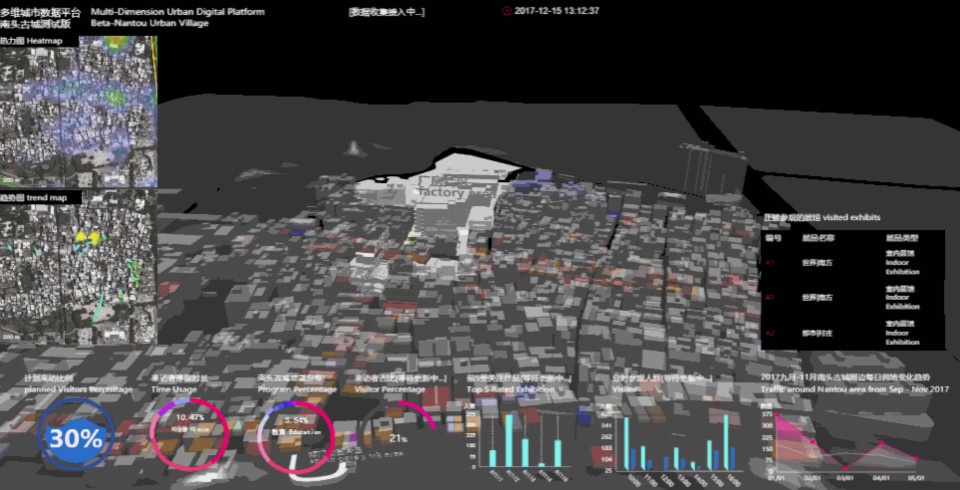Click the tallest bar in Top 5 Rated Exhibition
960x490 pixels.
point(510,440)
